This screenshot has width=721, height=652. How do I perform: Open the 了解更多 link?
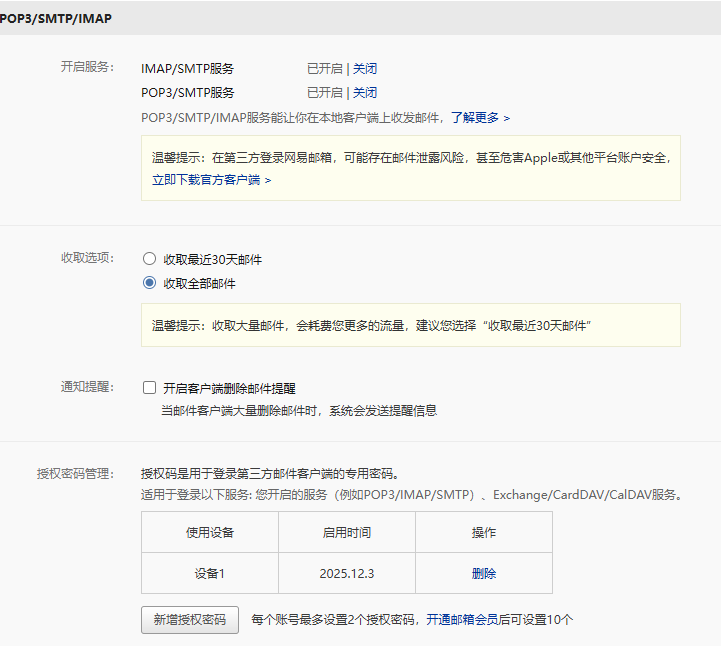(x=480, y=118)
